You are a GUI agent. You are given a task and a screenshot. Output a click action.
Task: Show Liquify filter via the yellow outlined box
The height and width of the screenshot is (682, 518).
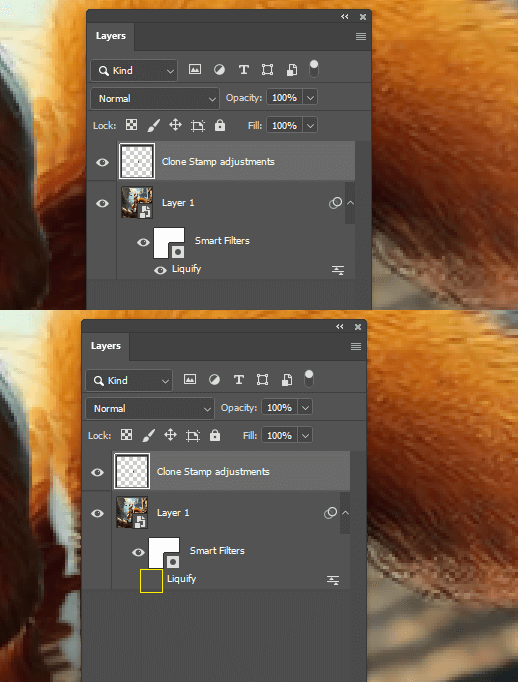(x=151, y=581)
